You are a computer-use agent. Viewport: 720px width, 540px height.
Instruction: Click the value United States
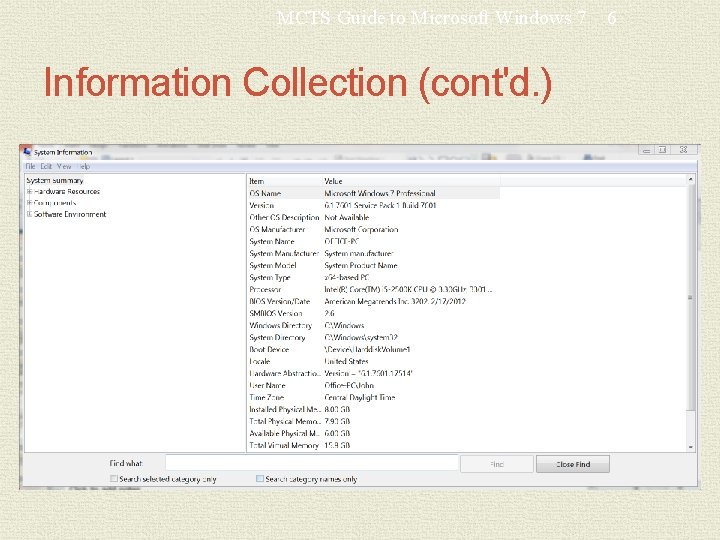[346, 361]
